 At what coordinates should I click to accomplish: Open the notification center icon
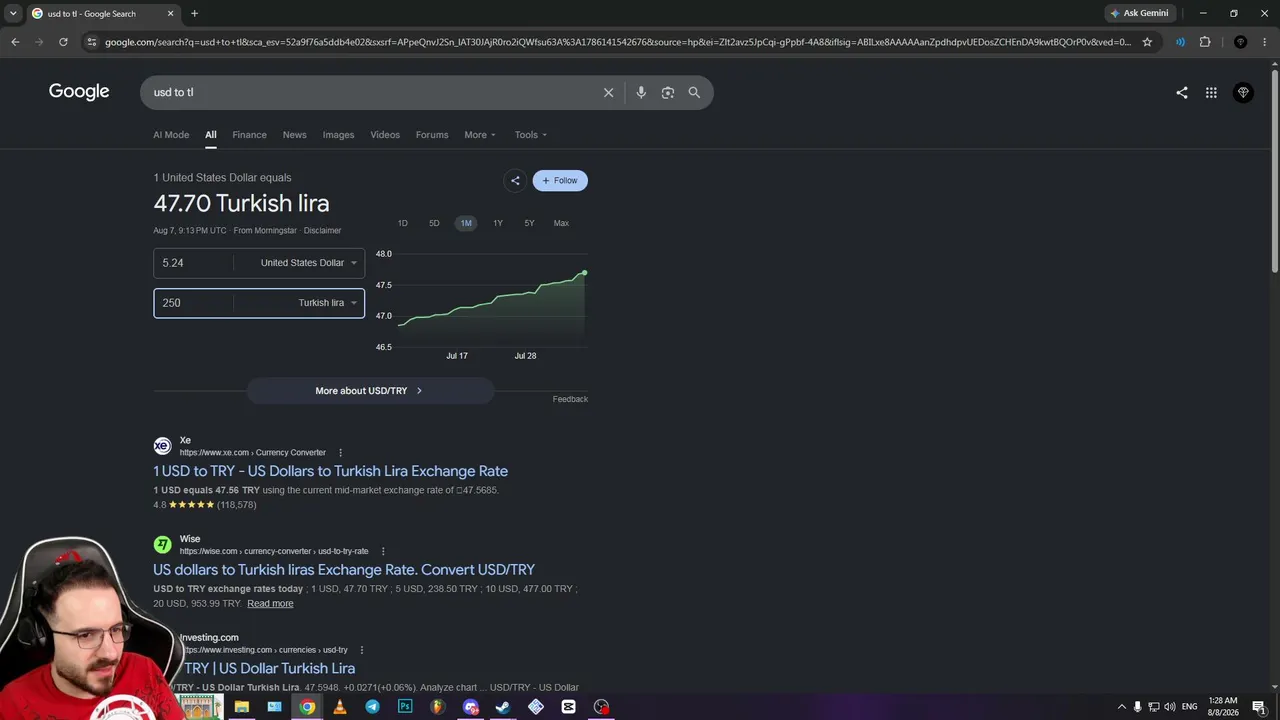[x=1259, y=706]
